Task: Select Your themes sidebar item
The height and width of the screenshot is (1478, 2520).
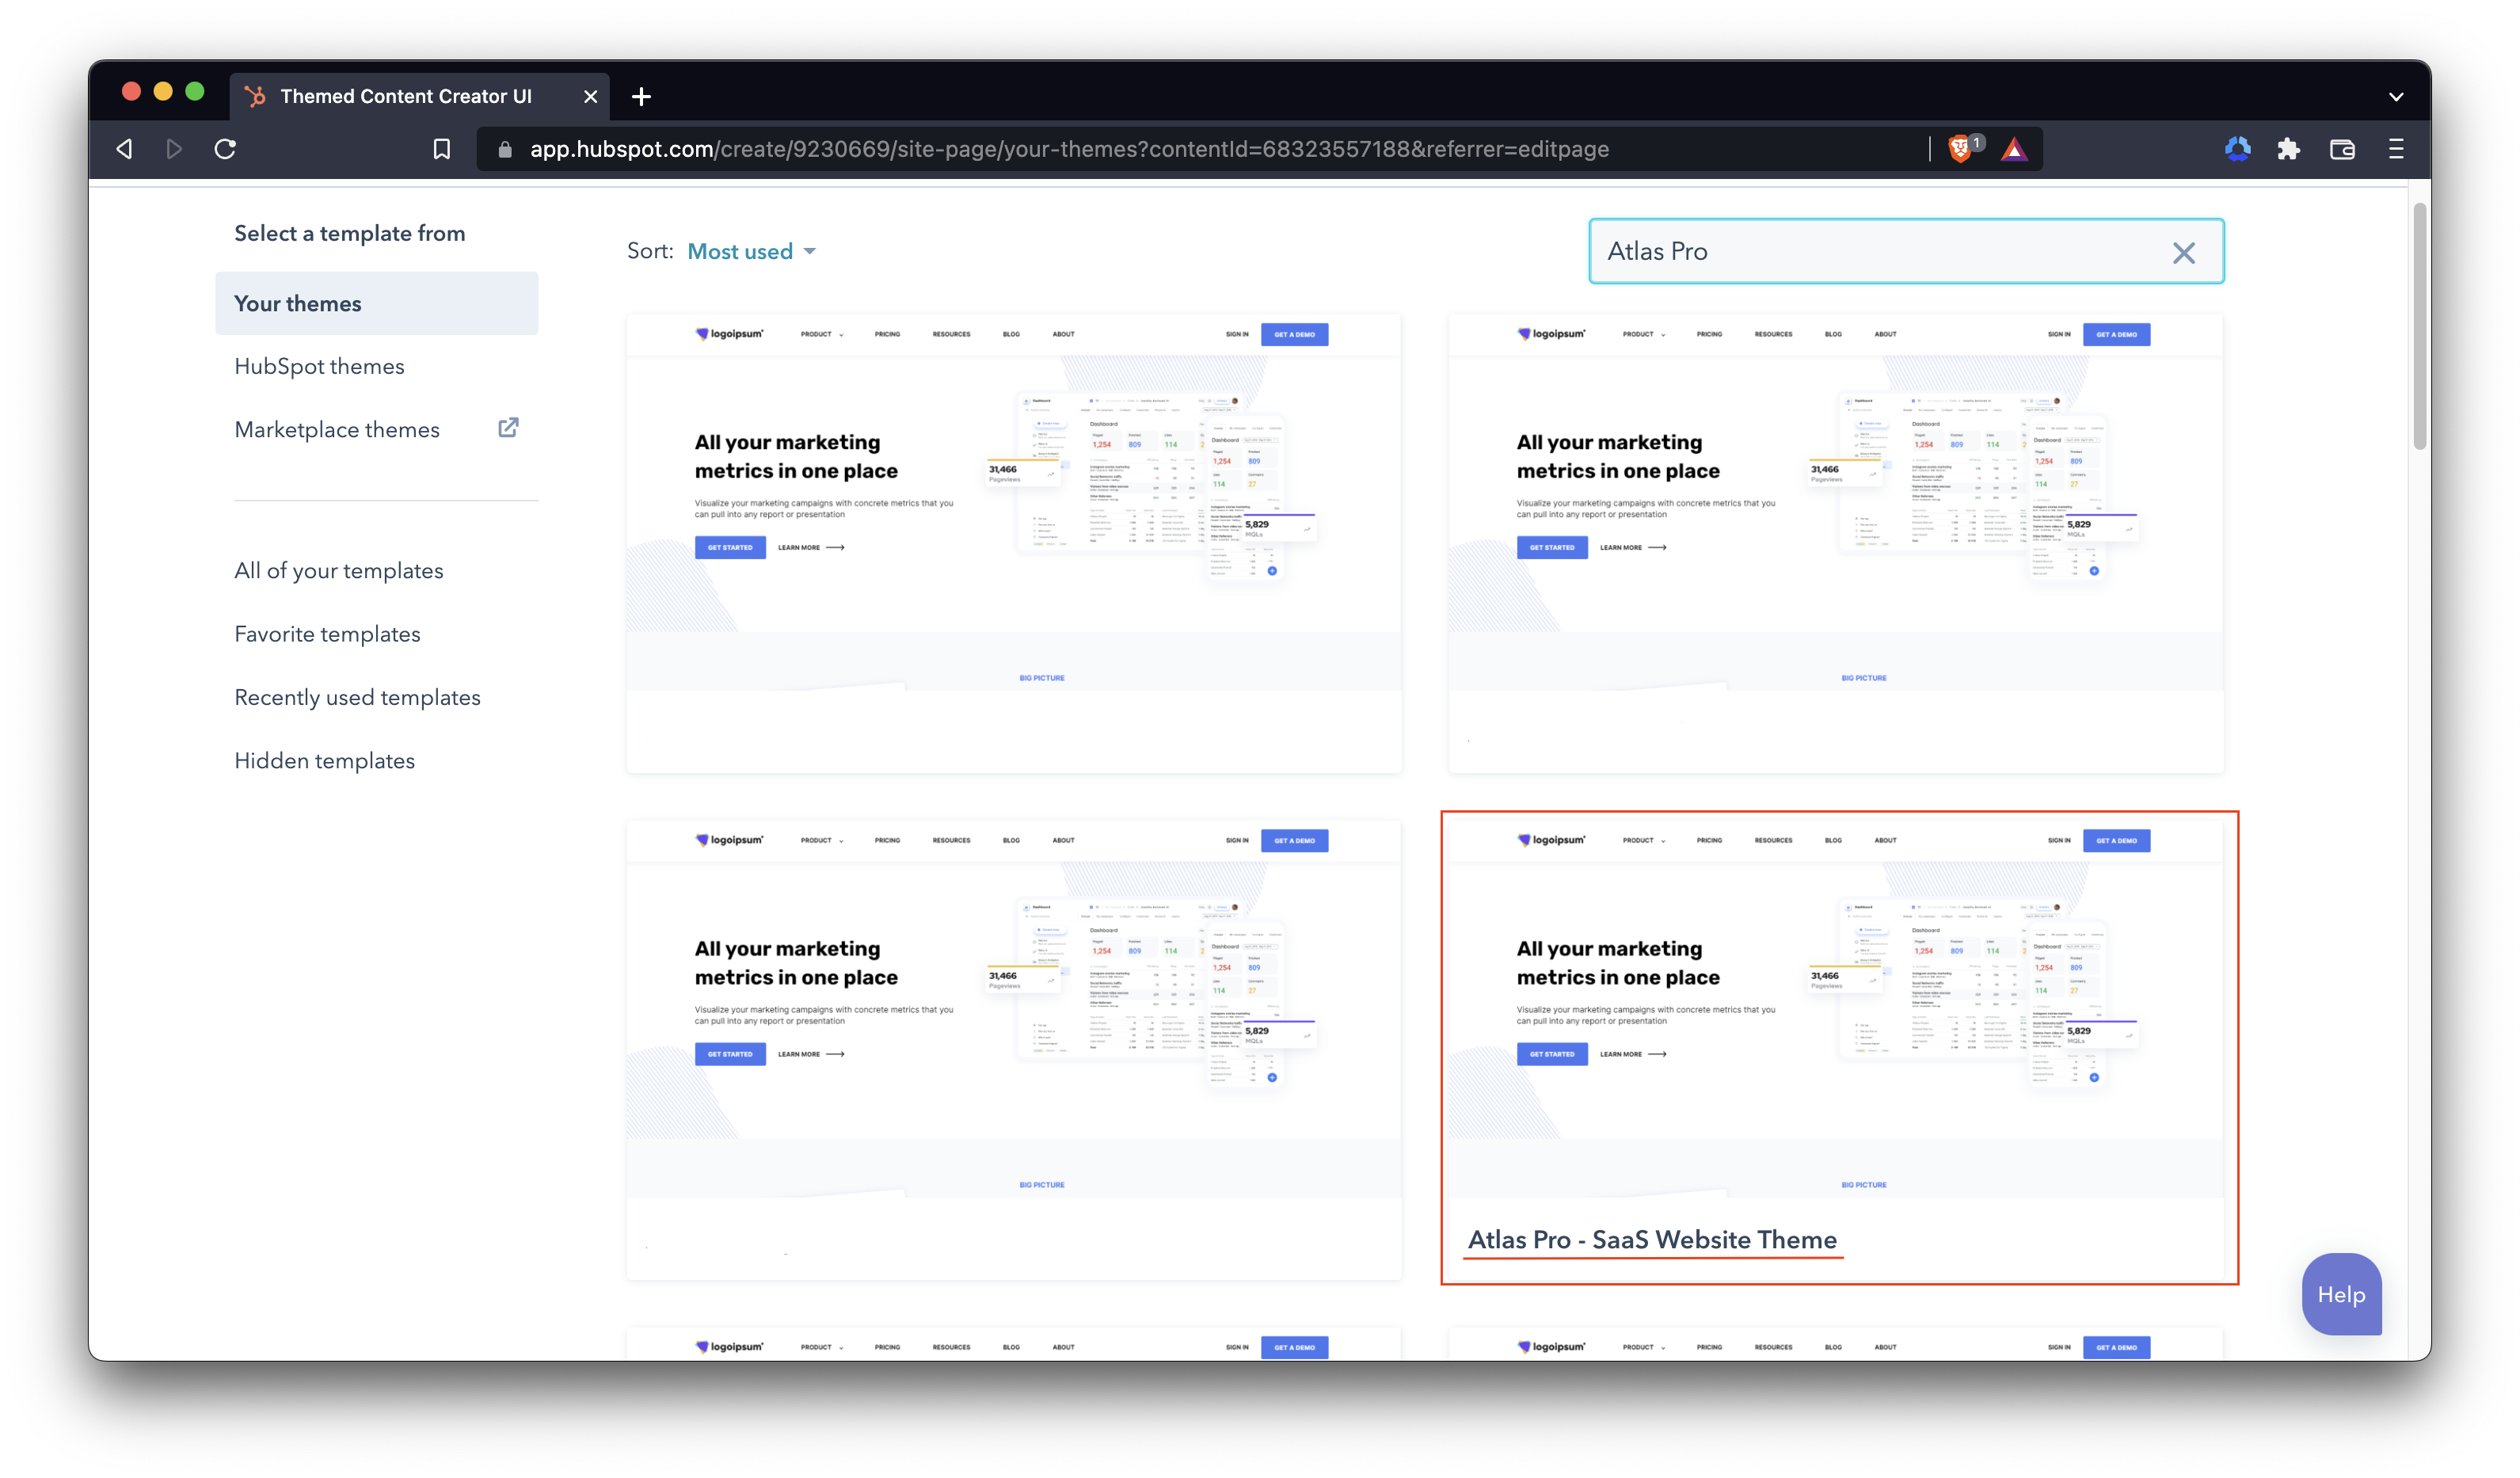Action: coord(376,303)
